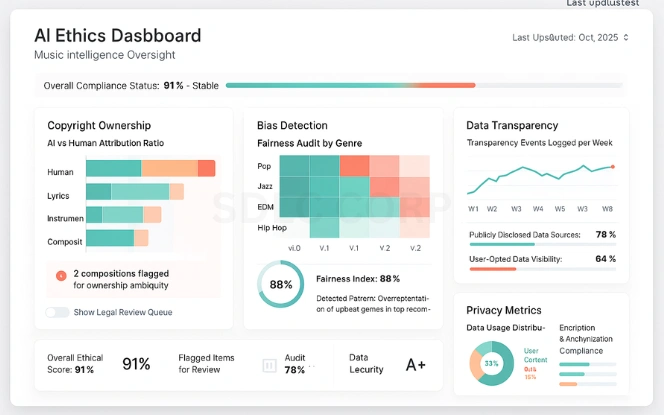Select the Hip Hop genre row label
The image size is (664, 415).
271,228
